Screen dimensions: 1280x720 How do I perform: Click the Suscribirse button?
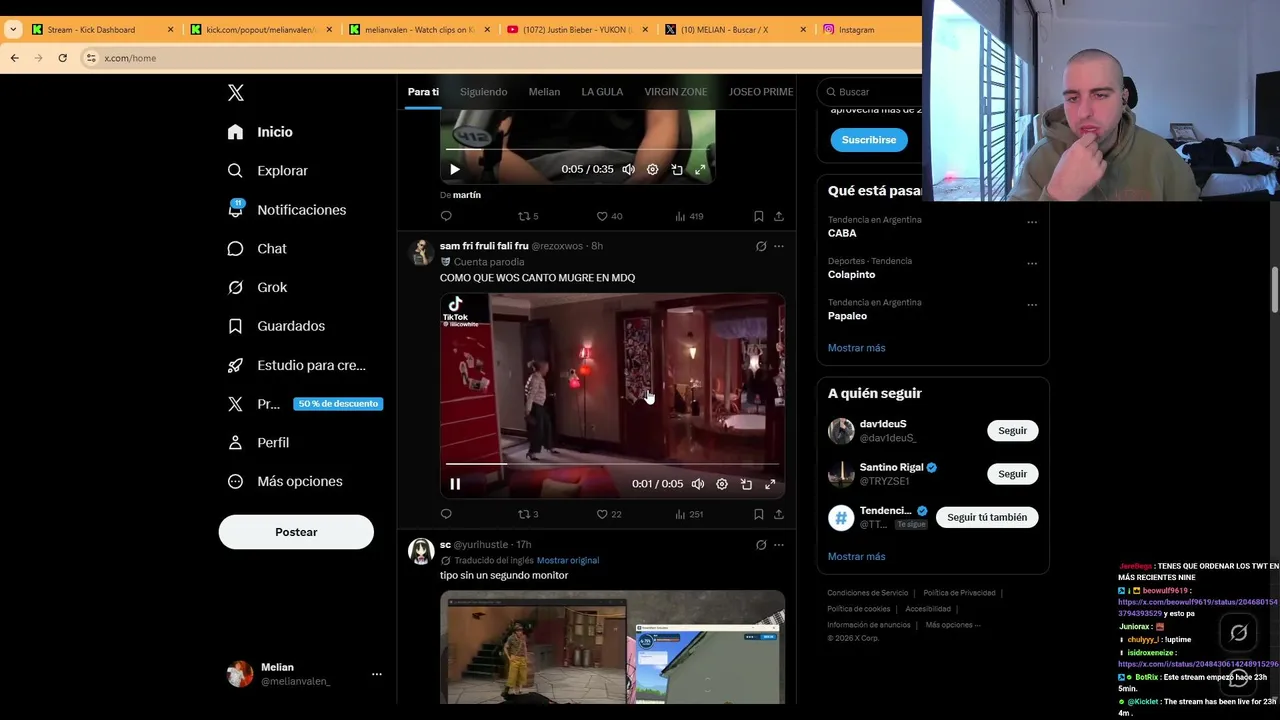tap(869, 140)
